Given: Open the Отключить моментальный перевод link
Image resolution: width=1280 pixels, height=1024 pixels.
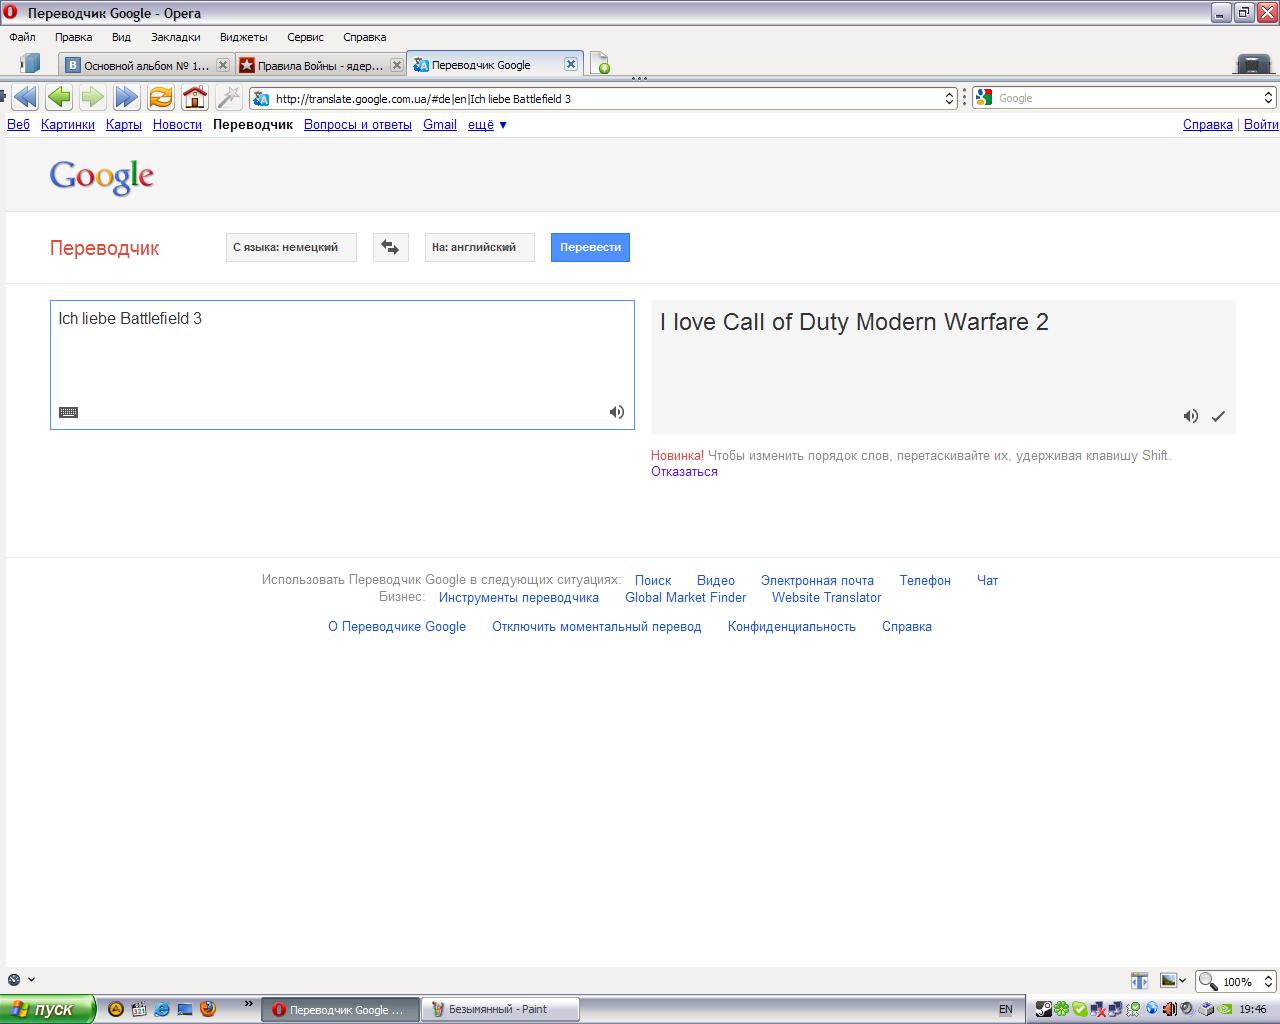Looking at the screenshot, I should tap(596, 627).
